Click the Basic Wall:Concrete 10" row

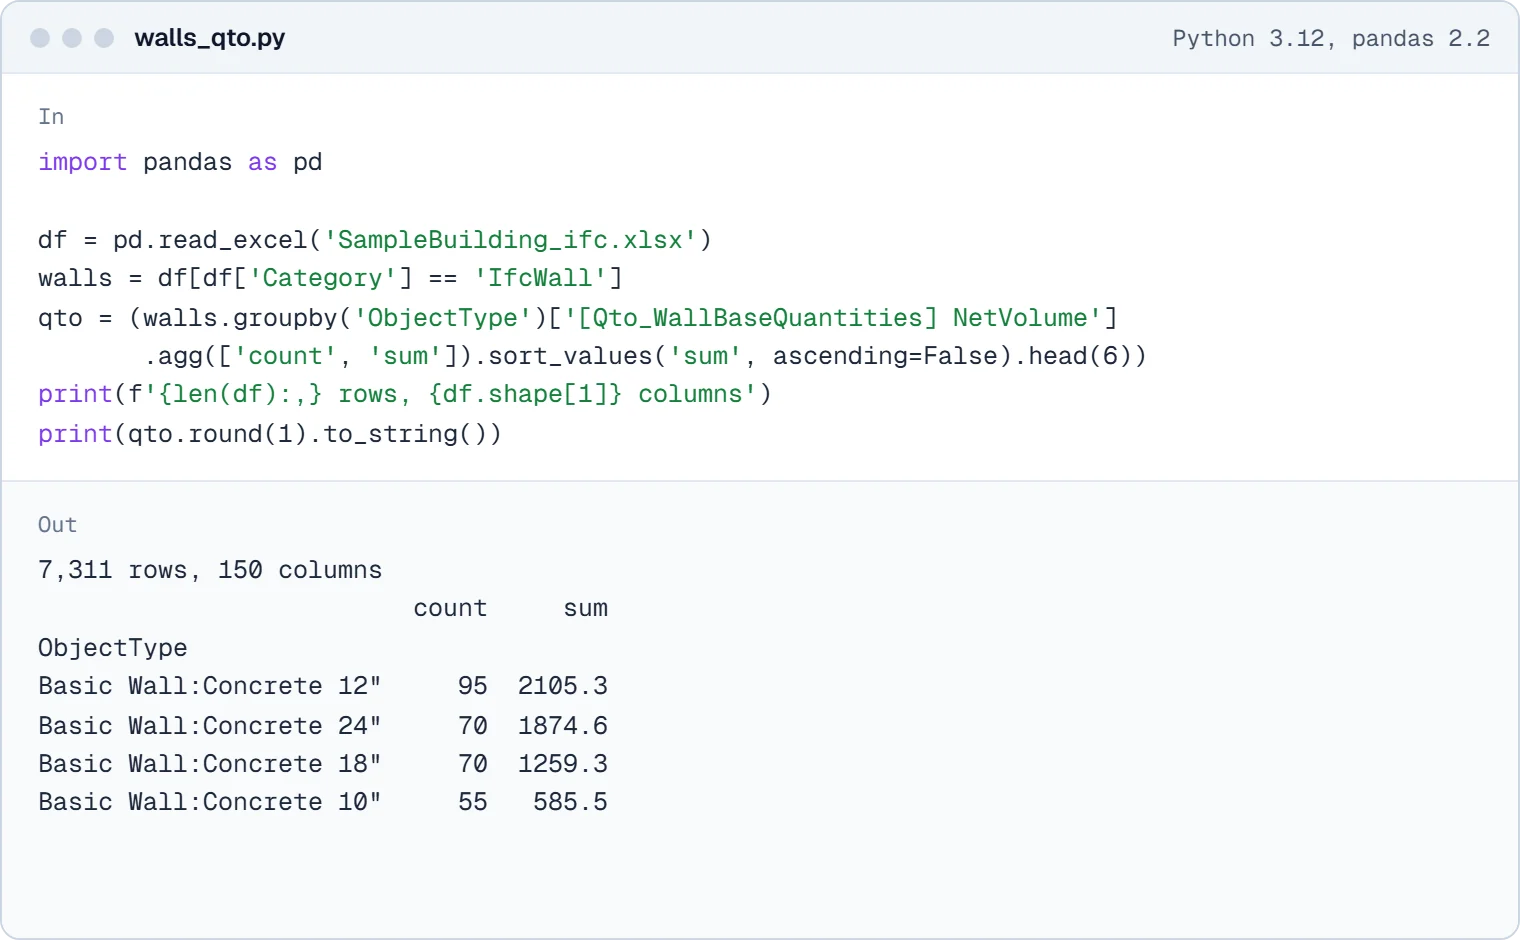click(323, 802)
